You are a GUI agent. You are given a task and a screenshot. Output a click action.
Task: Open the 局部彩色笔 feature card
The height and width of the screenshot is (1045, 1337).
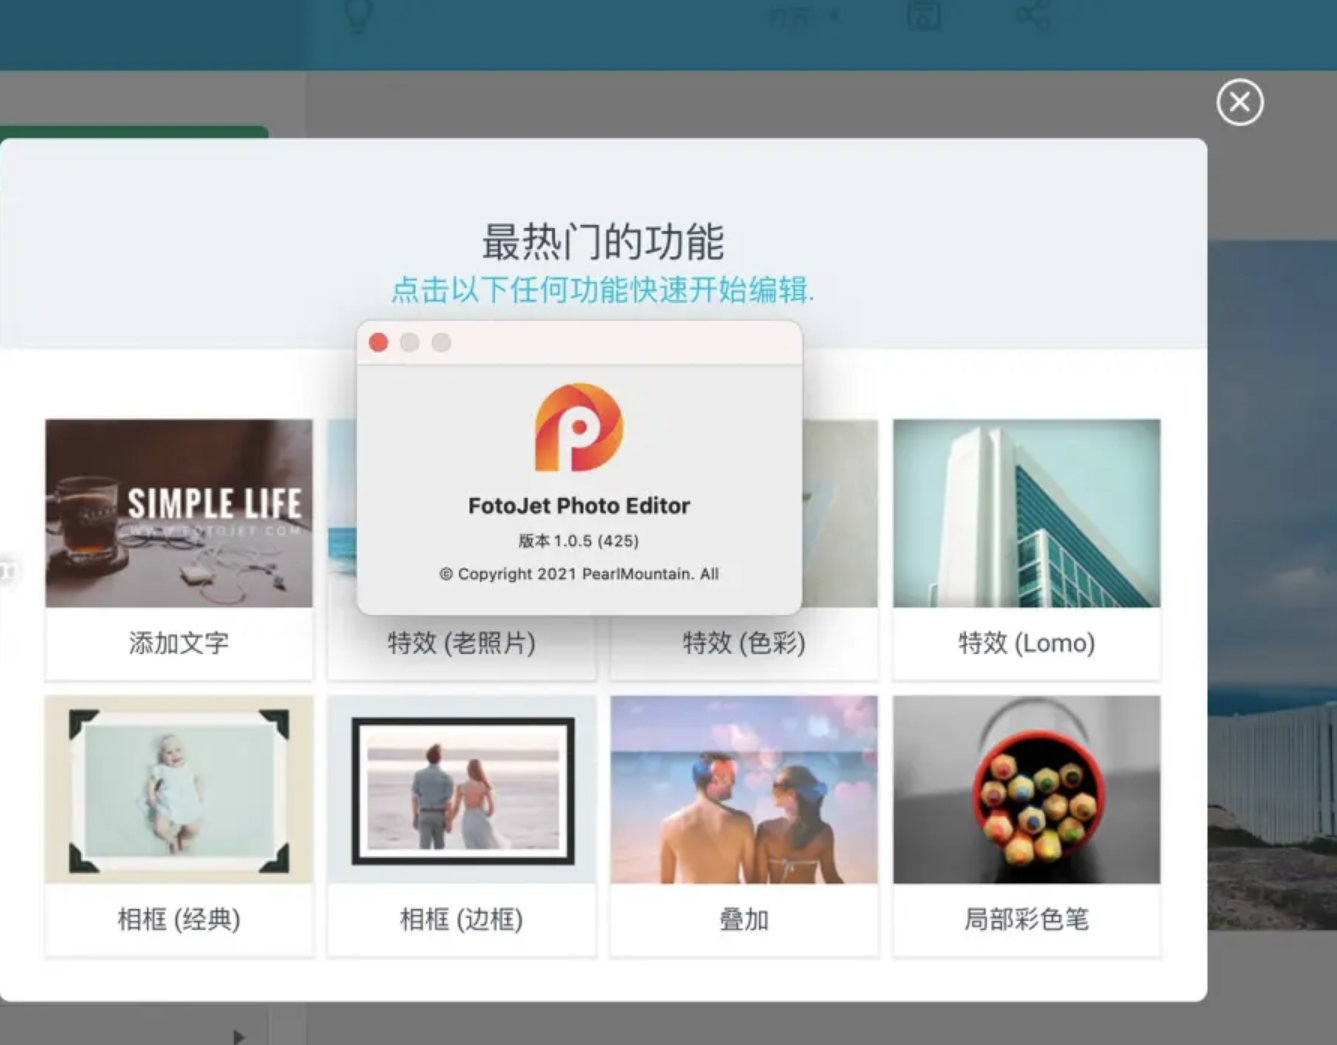(x=1027, y=826)
